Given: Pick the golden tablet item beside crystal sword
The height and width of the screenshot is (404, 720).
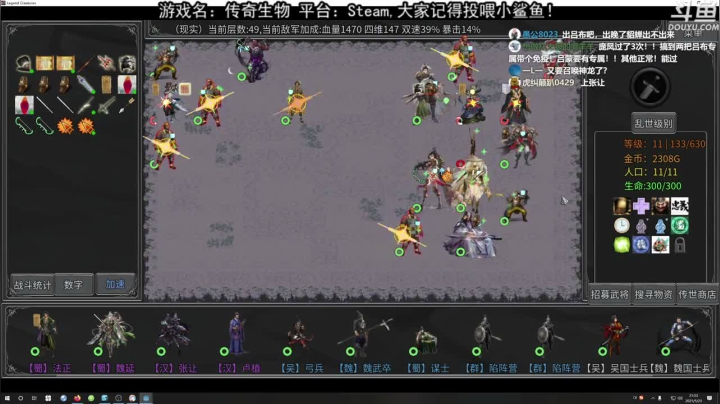Looking at the screenshot, I should pos(106,84).
